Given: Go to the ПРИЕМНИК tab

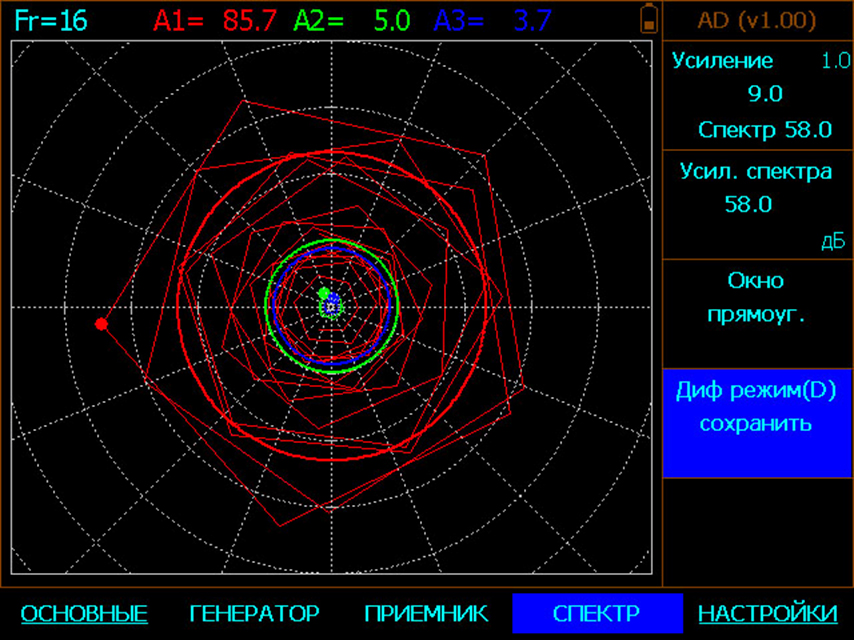Looking at the screenshot, I should click(x=426, y=613).
